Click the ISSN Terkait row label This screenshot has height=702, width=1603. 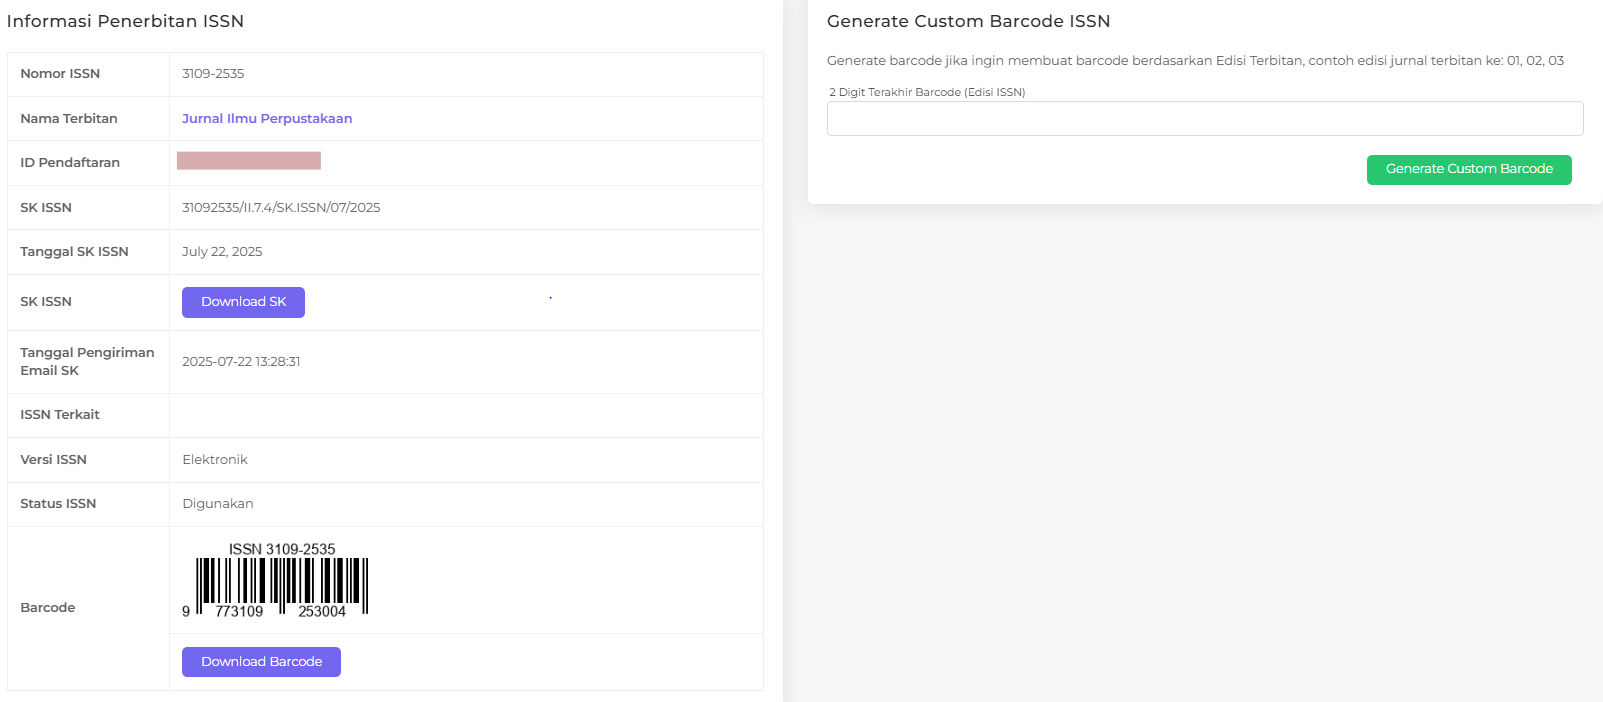(x=60, y=415)
